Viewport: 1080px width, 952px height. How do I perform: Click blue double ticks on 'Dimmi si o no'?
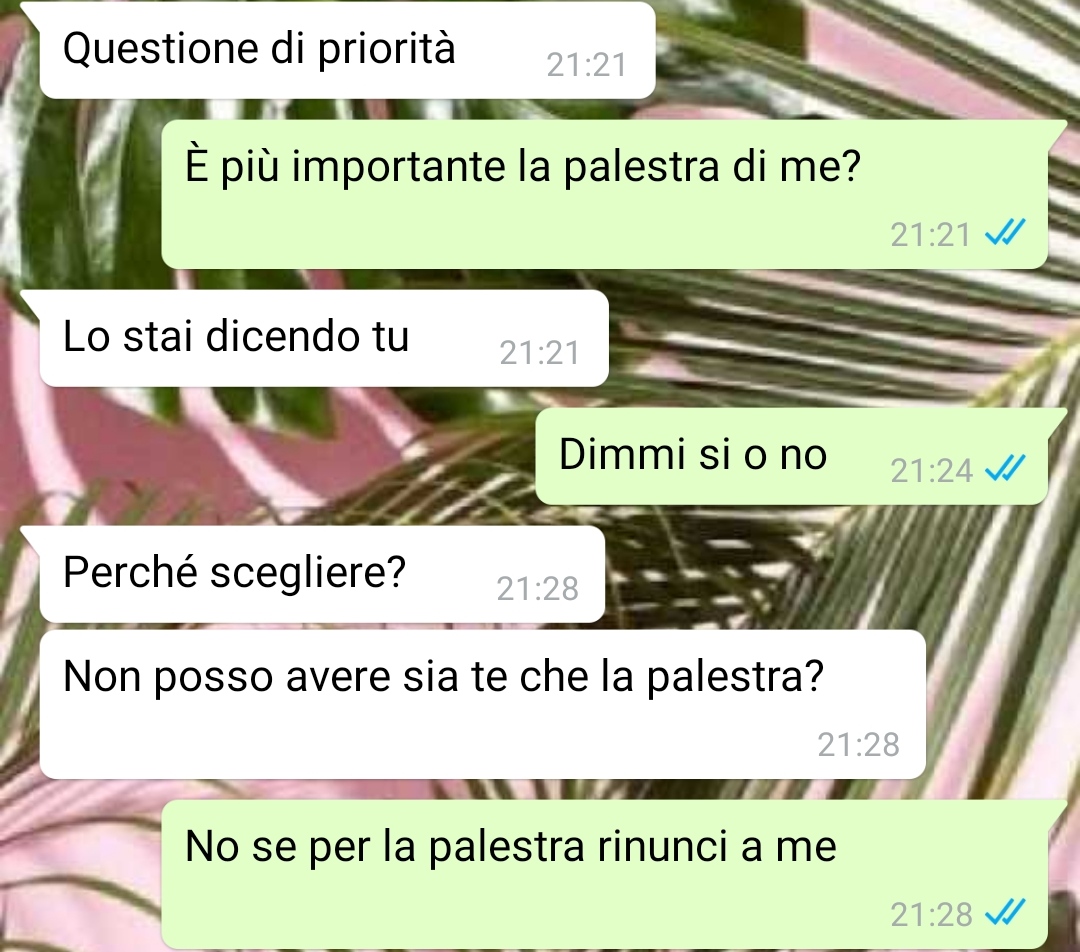(x=1005, y=469)
